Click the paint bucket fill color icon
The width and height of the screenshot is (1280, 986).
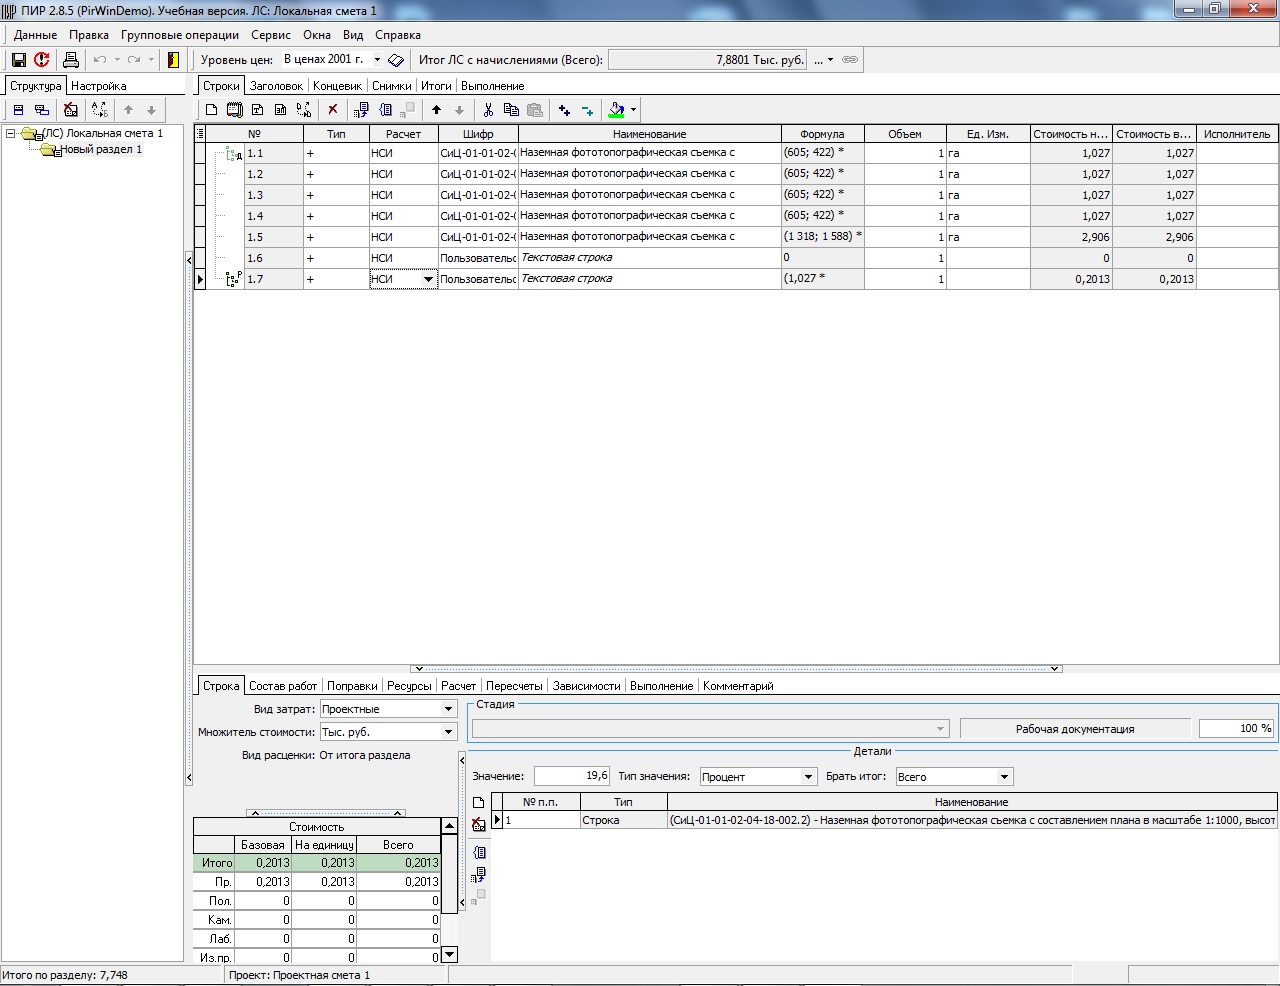pyautogui.click(x=617, y=110)
